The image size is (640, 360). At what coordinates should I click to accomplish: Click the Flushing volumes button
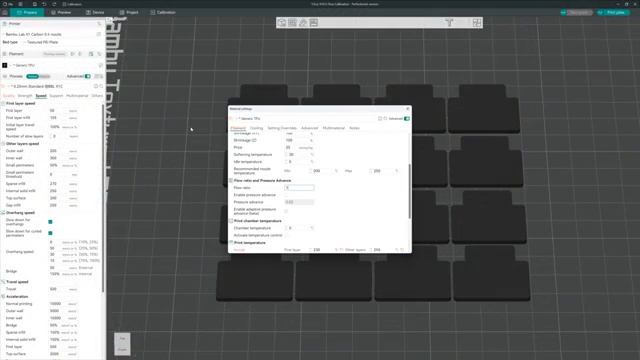coord(54,54)
